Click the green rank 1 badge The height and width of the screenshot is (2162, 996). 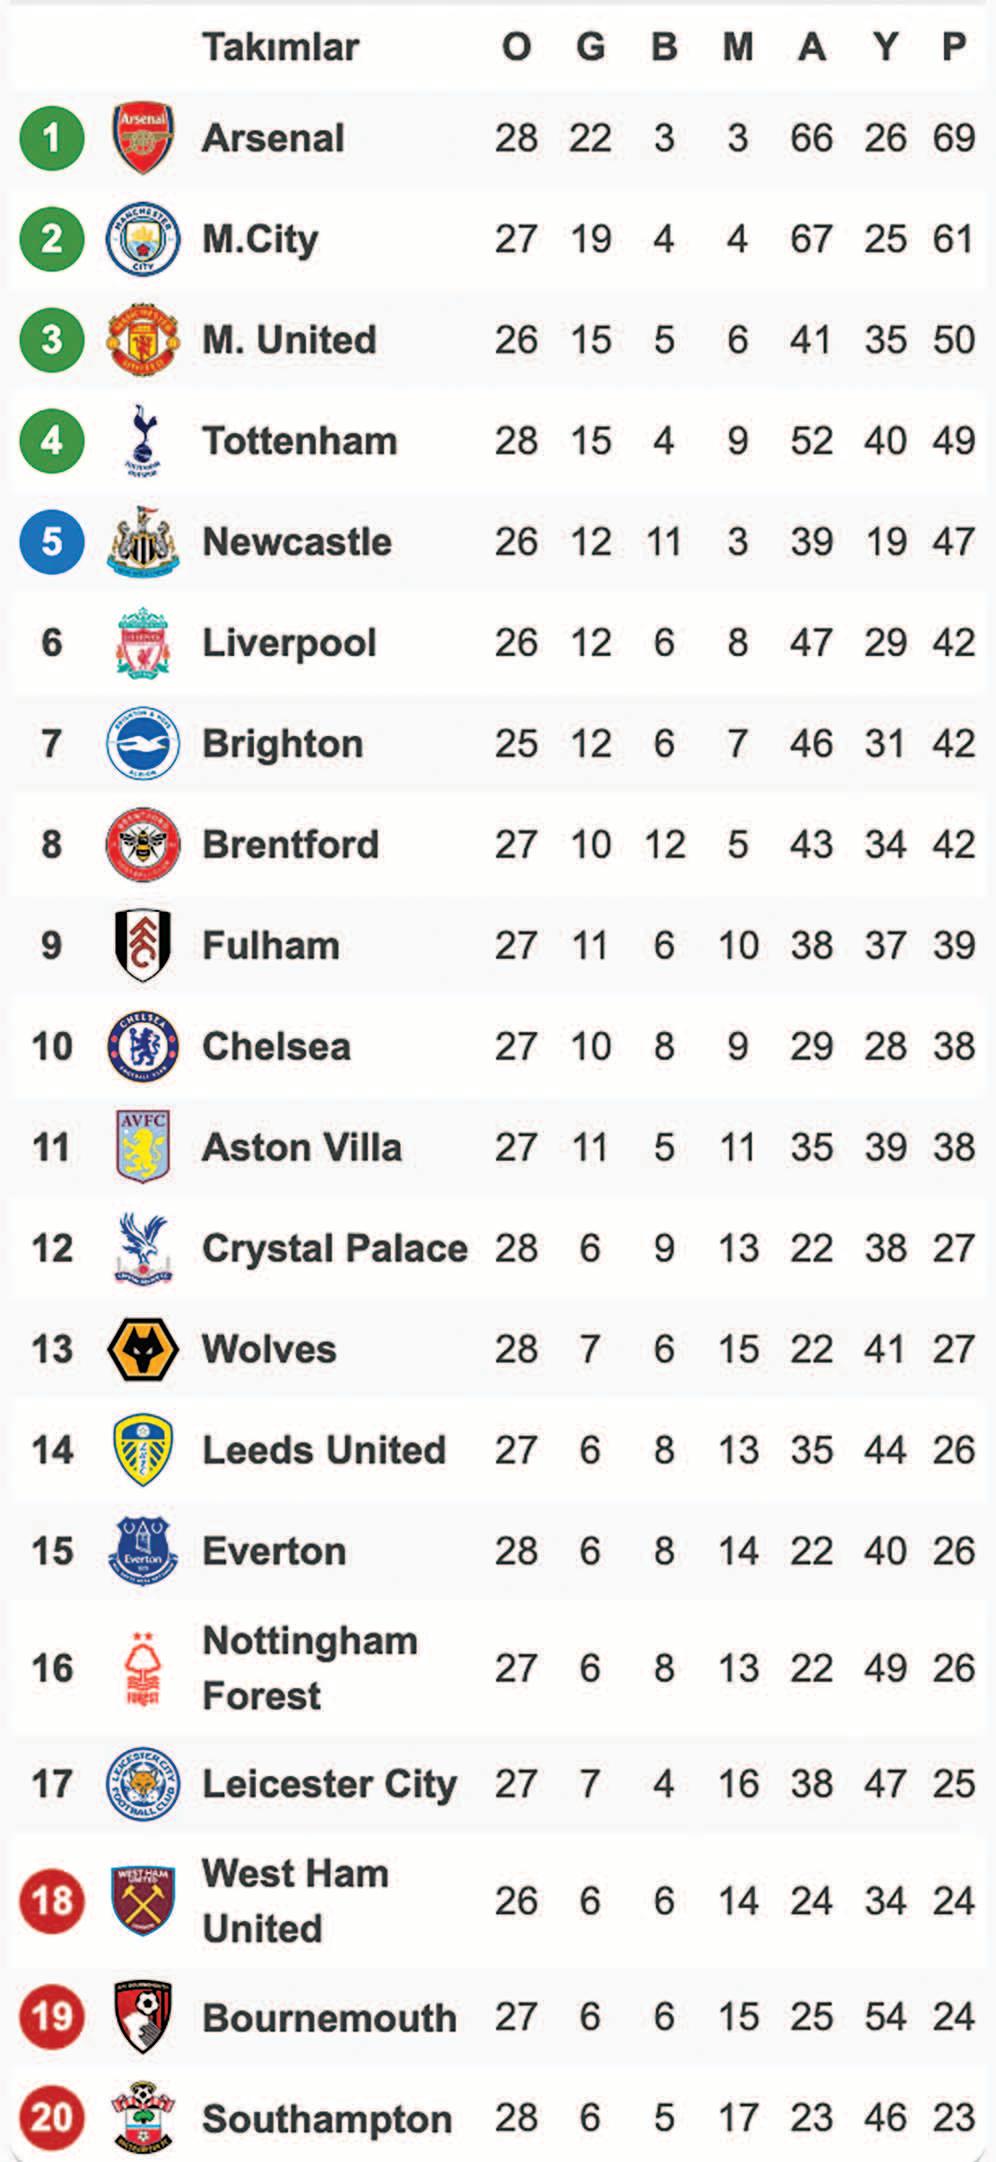pyautogui.click(x=51, y=138)
